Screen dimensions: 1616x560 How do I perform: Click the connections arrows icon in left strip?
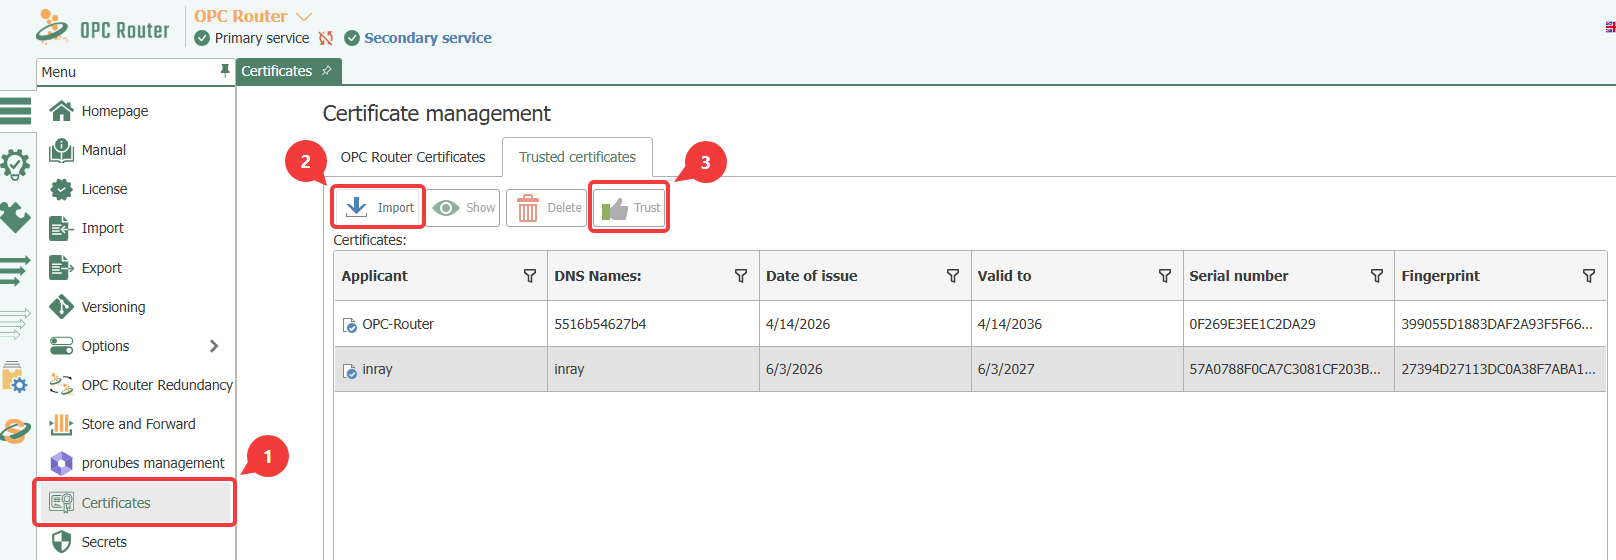coord(15,271)
